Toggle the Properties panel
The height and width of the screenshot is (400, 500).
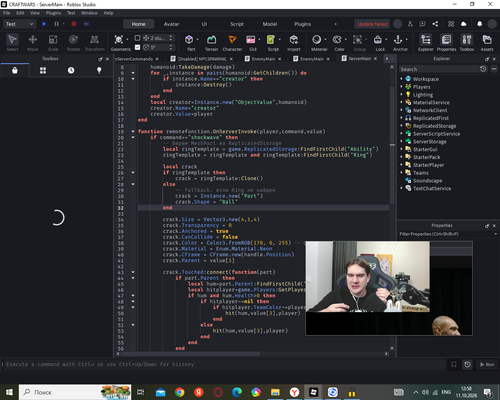point(446,42)
